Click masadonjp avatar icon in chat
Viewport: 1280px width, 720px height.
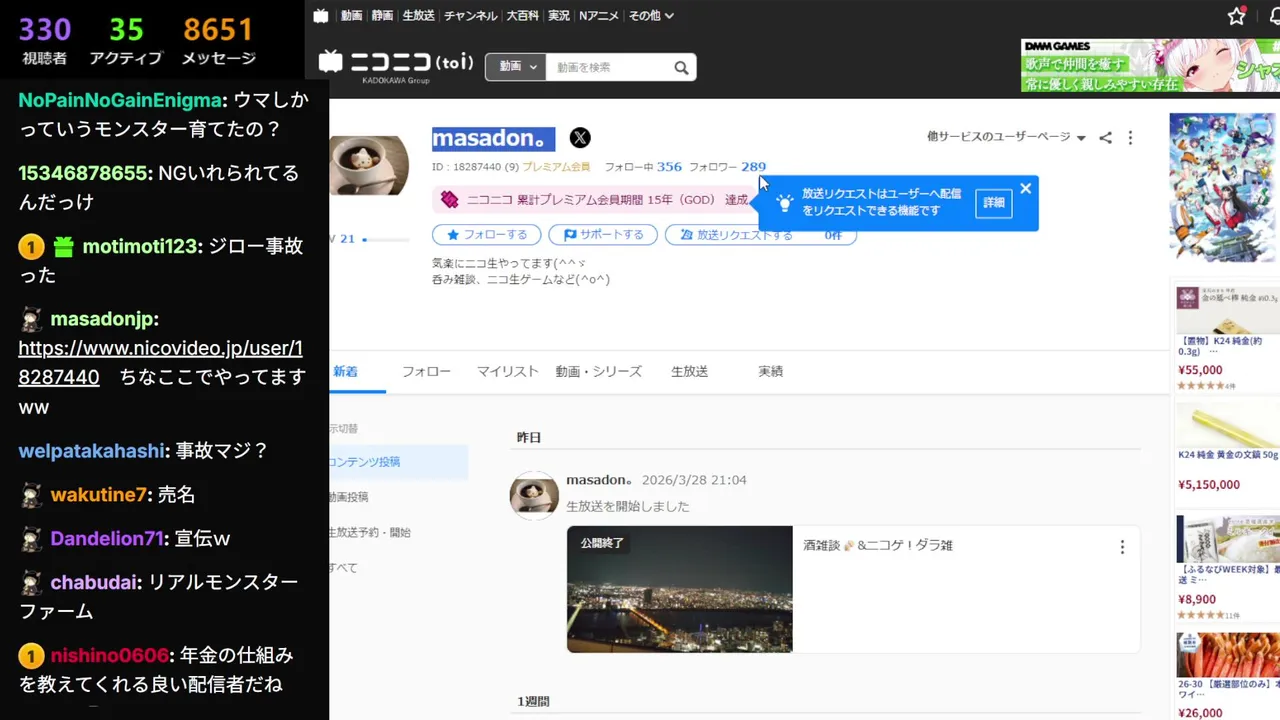click(31, 319)
